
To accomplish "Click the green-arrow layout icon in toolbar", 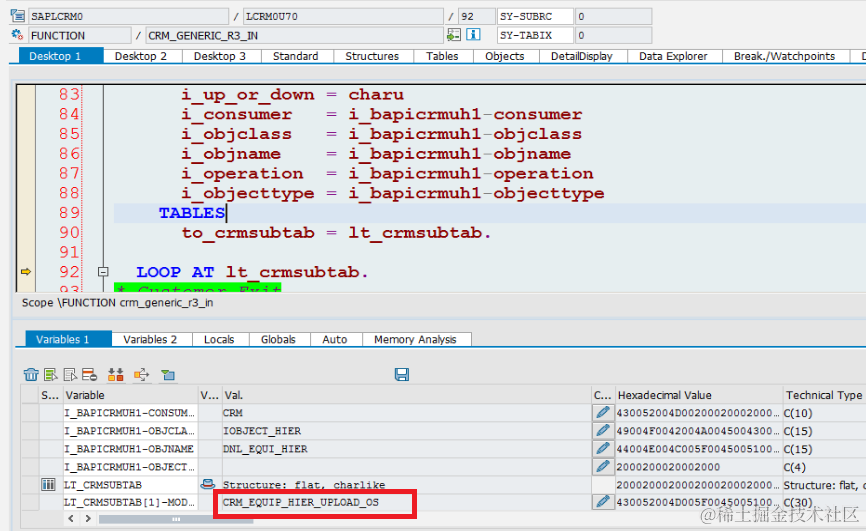I will [x=168, y=375].
